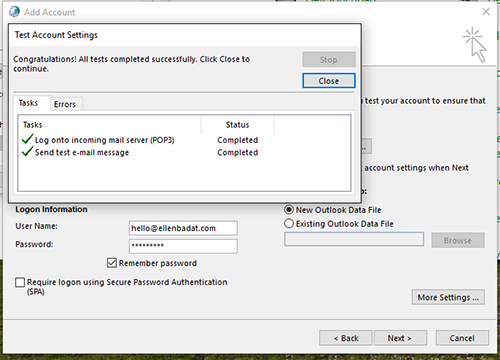
Task: Click the Close button in Test Account Settings
Action: point(329,81)
